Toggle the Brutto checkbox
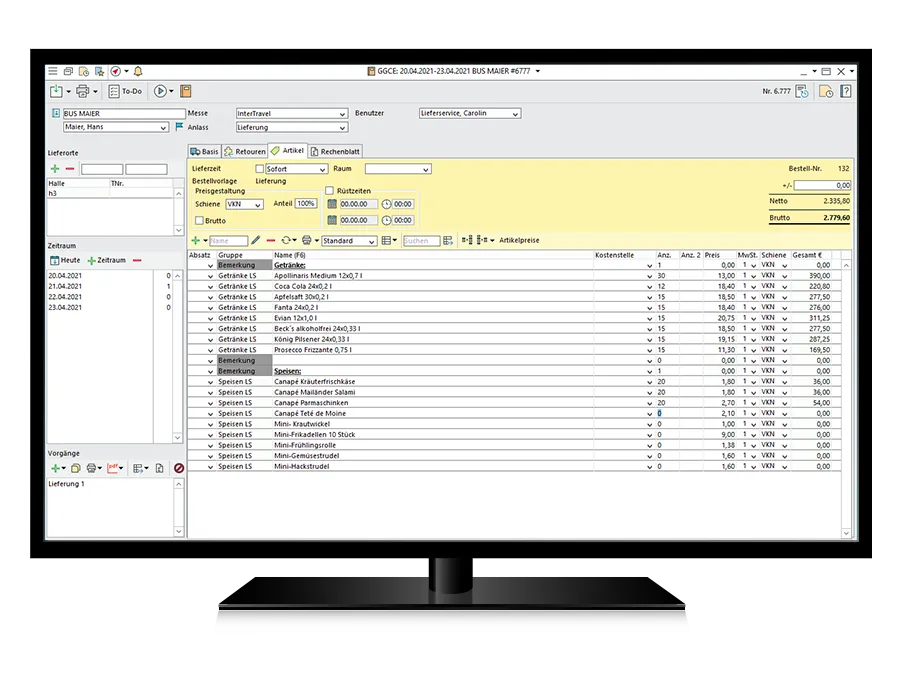The image size is (900, 675). point(199,220)
